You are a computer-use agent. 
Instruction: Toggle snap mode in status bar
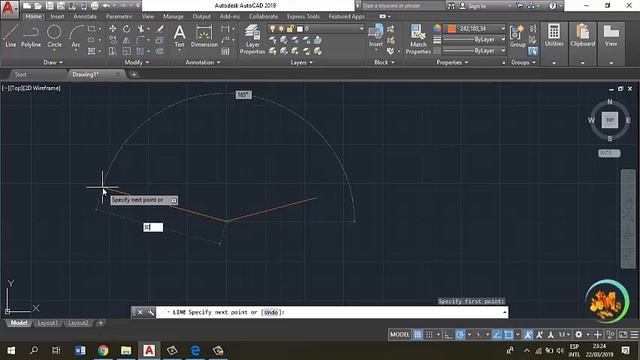click(x=429, y=335)
